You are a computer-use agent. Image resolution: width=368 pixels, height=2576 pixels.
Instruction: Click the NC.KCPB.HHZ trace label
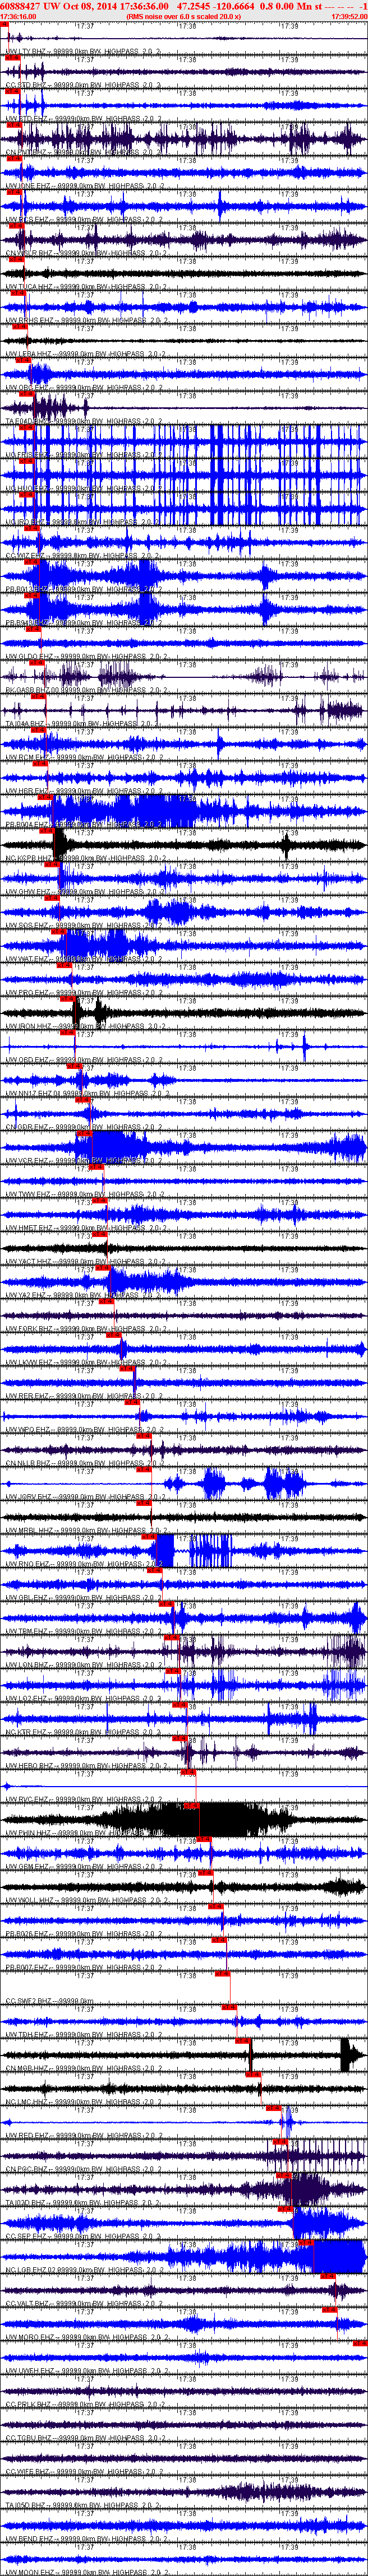84,859
